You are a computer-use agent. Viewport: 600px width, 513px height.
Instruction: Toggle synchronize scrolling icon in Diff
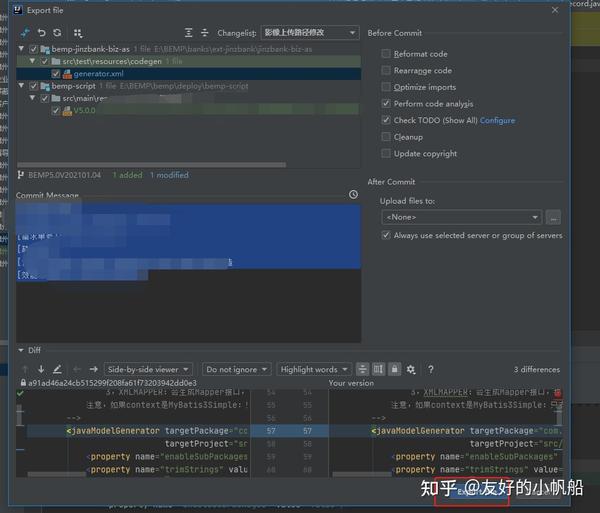[378, 369]
